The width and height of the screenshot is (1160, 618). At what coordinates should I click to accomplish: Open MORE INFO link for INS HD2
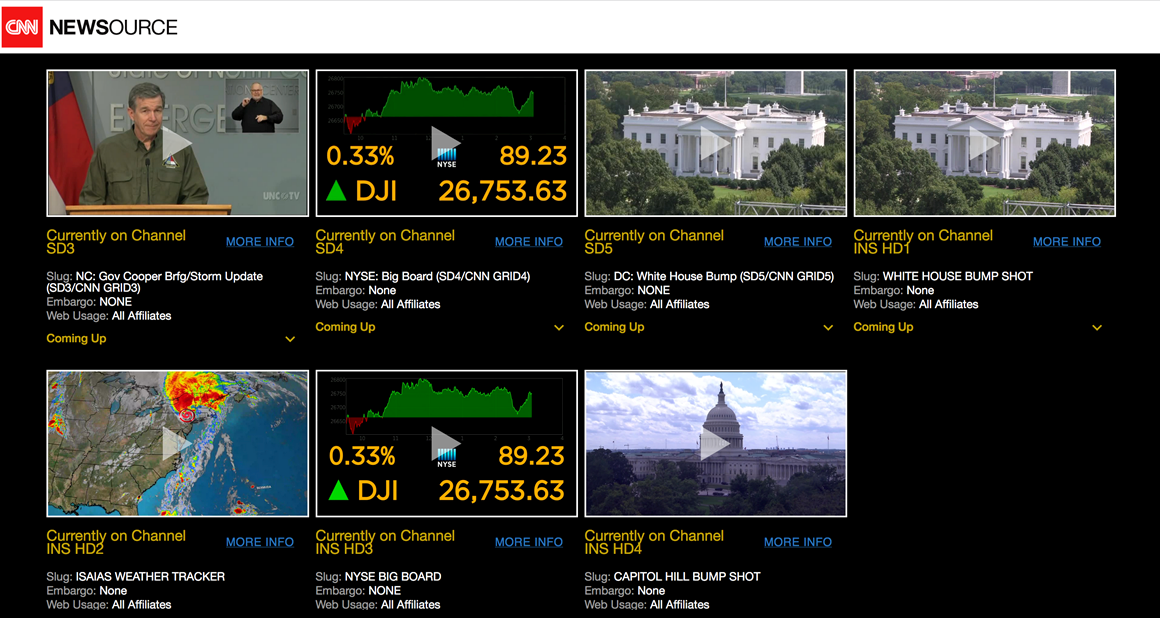260,543
